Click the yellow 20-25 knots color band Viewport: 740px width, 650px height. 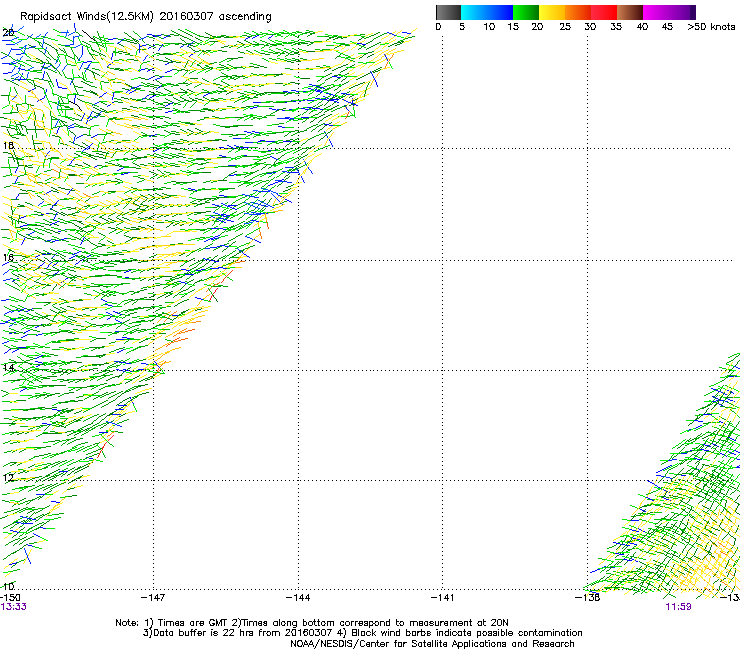pyautogui.click(x=552, y=12)
